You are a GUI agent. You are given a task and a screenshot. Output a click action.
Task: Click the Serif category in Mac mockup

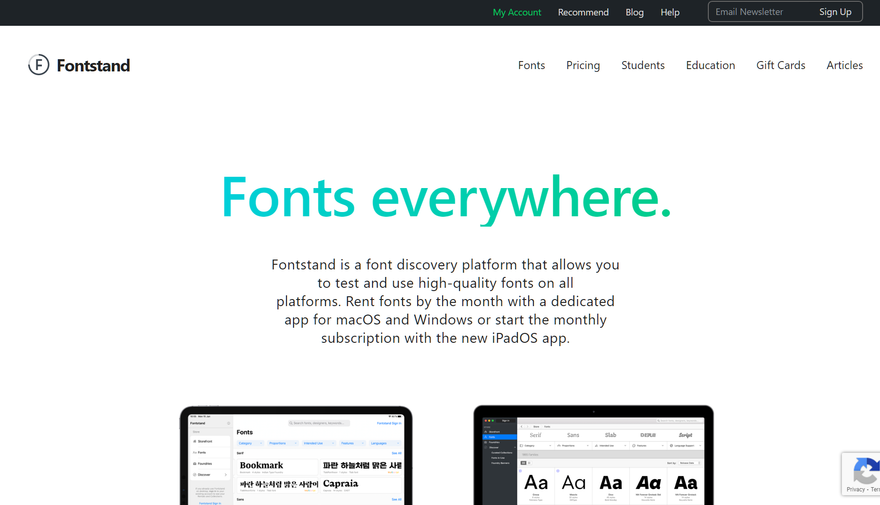pyautogui.click(x=535, y=435)
